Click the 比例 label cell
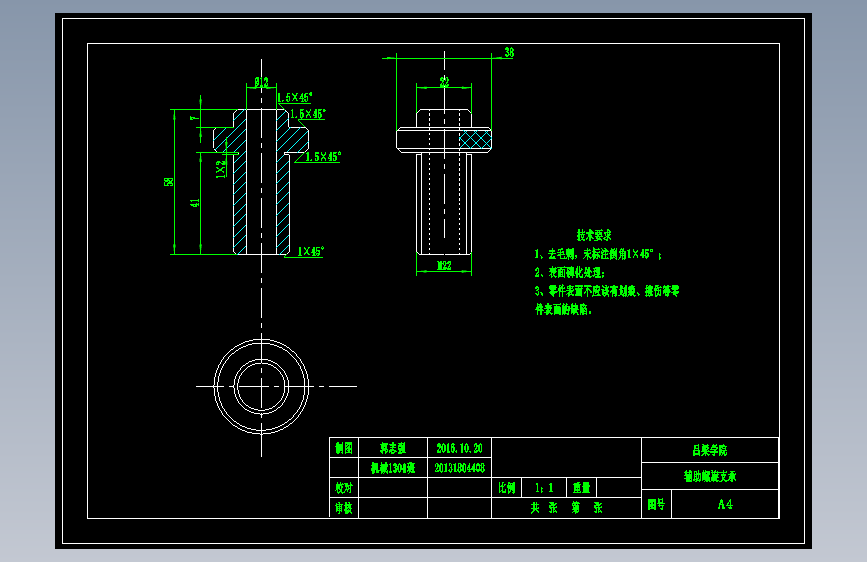 pos(506,488)
